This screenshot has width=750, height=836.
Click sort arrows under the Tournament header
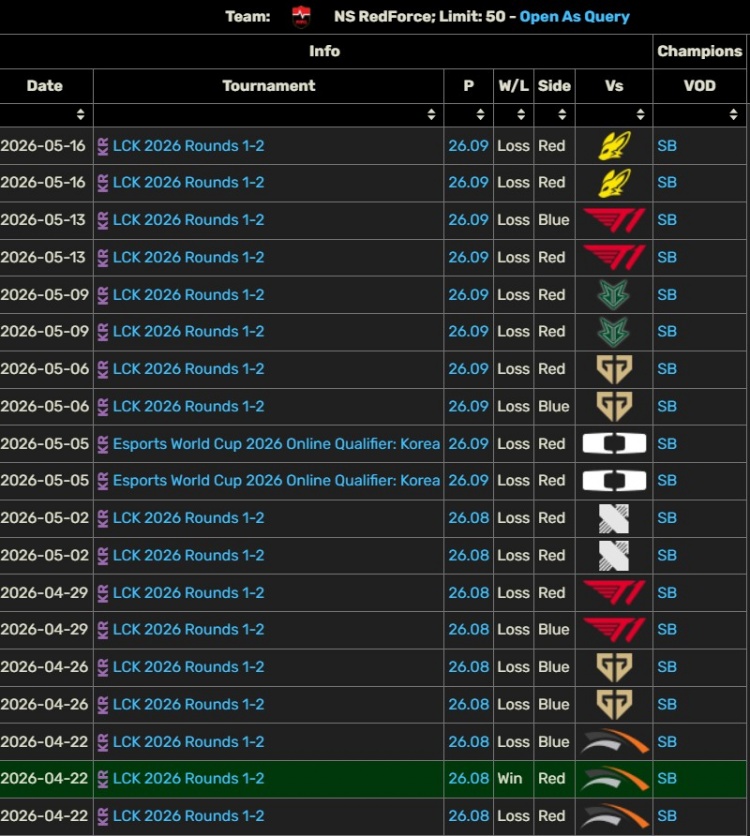coord(431,115)
